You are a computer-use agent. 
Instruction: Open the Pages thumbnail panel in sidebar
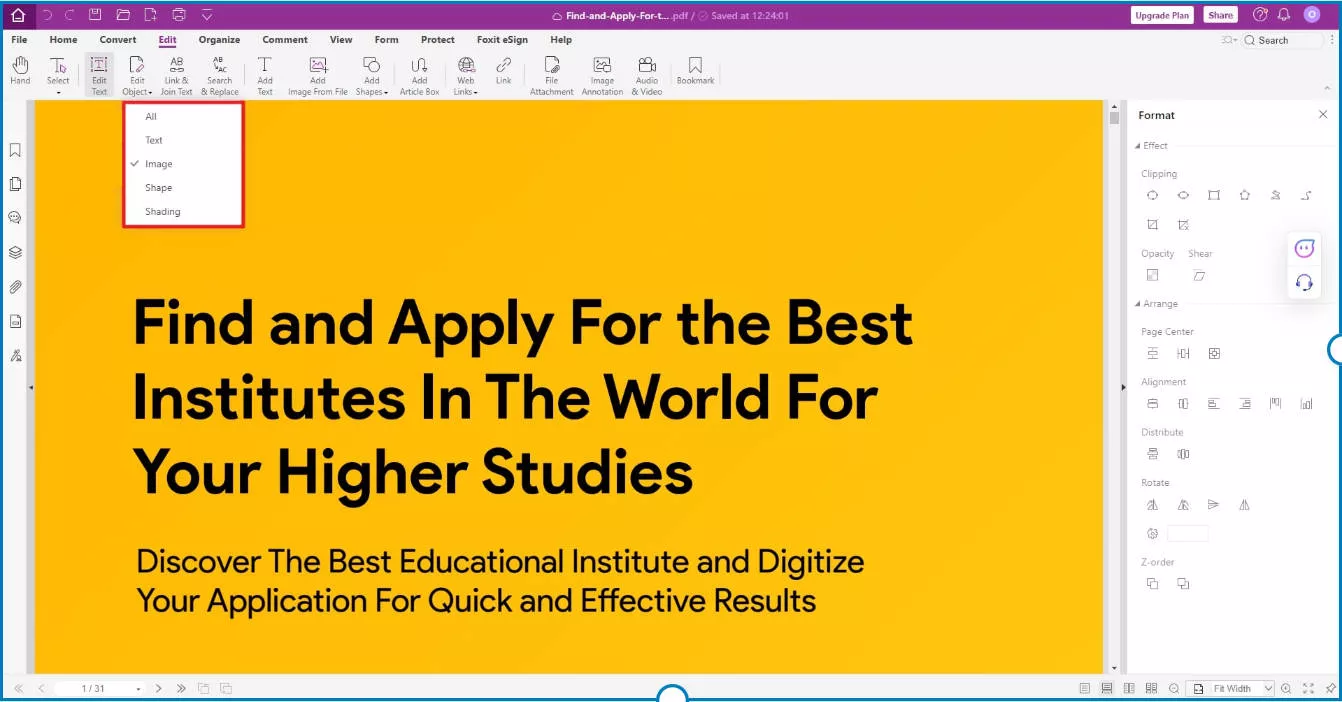pos(15,184)
